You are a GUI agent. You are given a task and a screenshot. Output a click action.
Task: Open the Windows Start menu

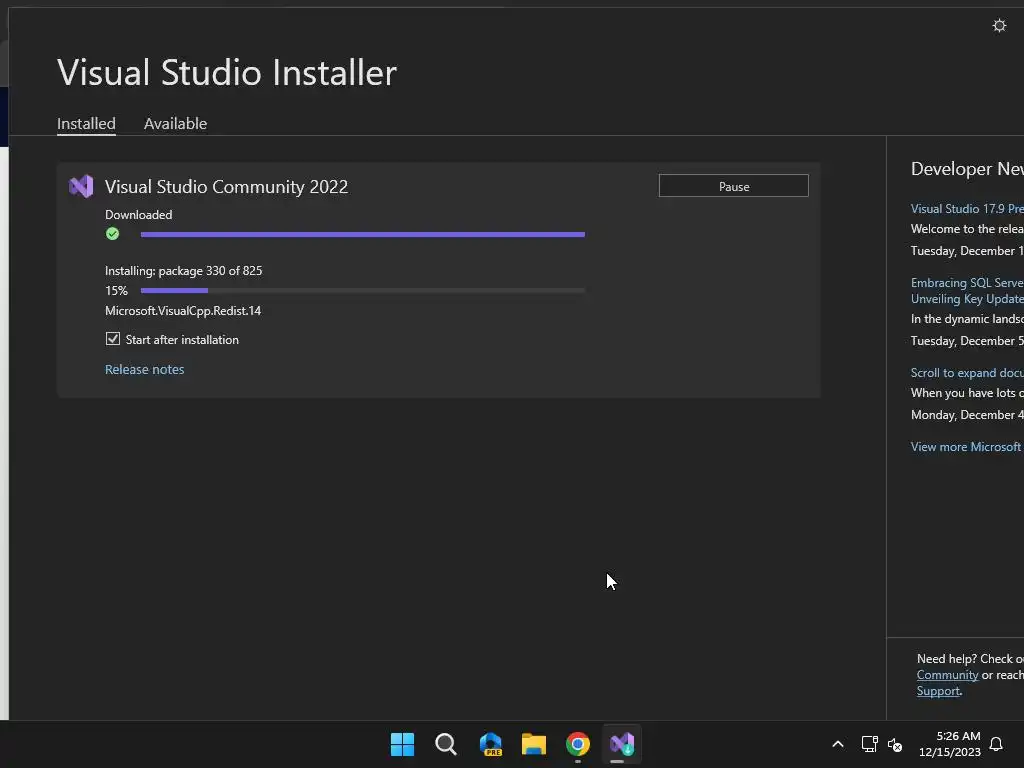coord(402,744)
